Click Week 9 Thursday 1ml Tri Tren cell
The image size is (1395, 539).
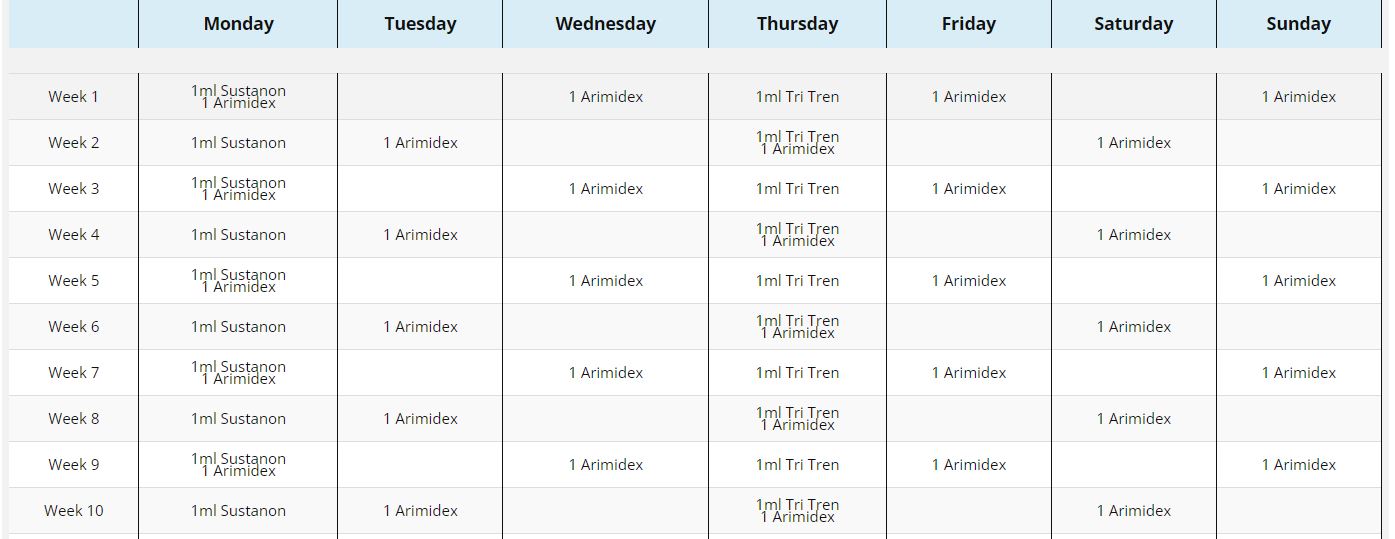[797, 465]
